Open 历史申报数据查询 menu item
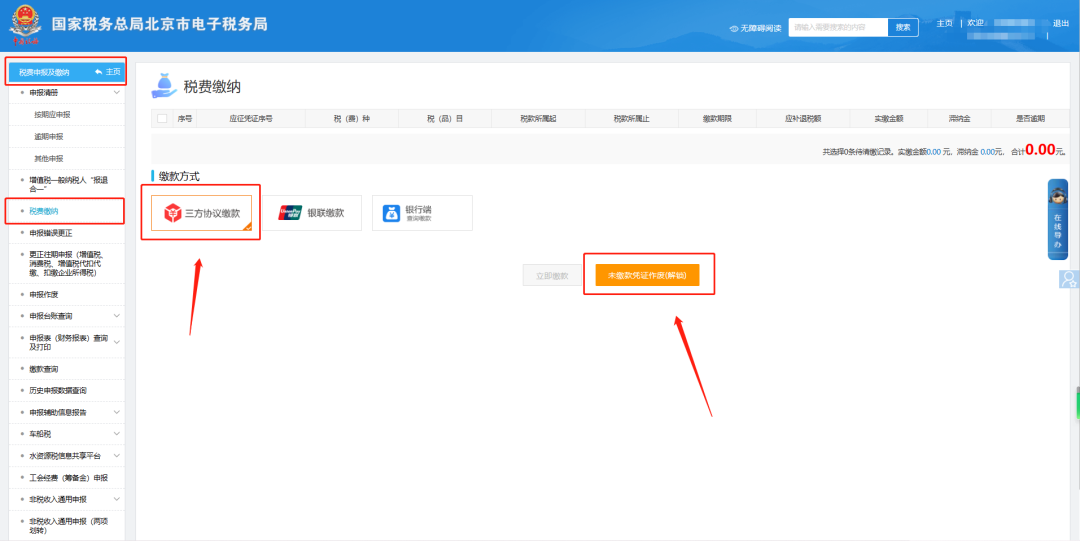Image resolution: width=1080 pixels, height=541 pixels. 59,390
